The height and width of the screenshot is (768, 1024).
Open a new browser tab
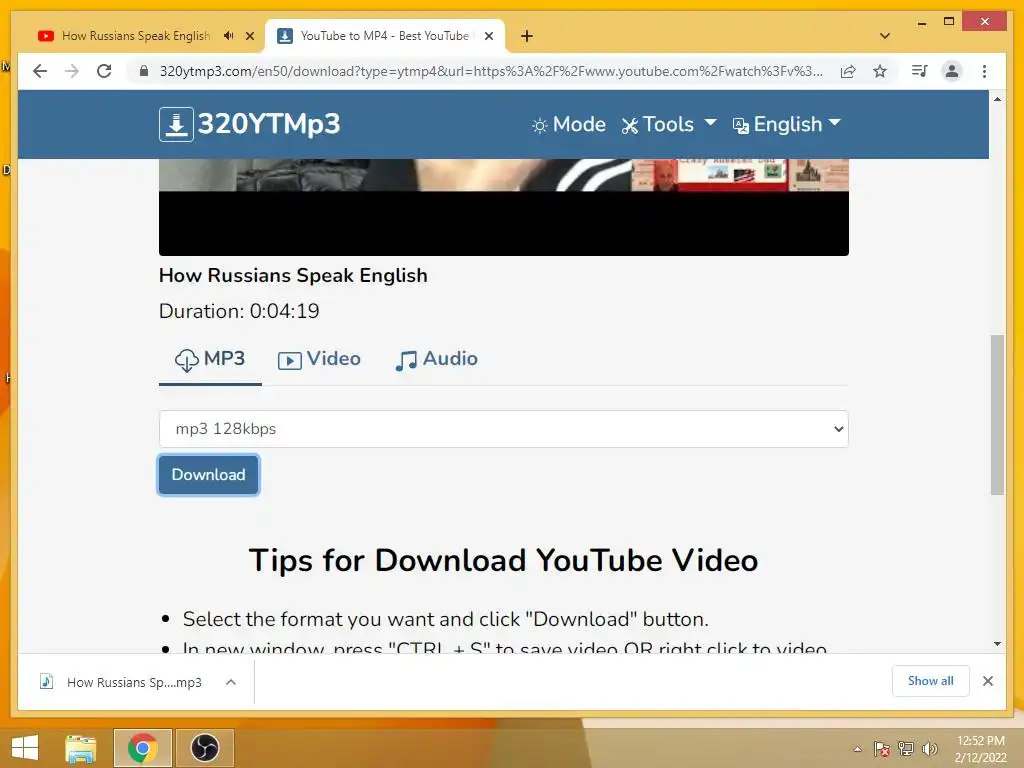(527, 36)
